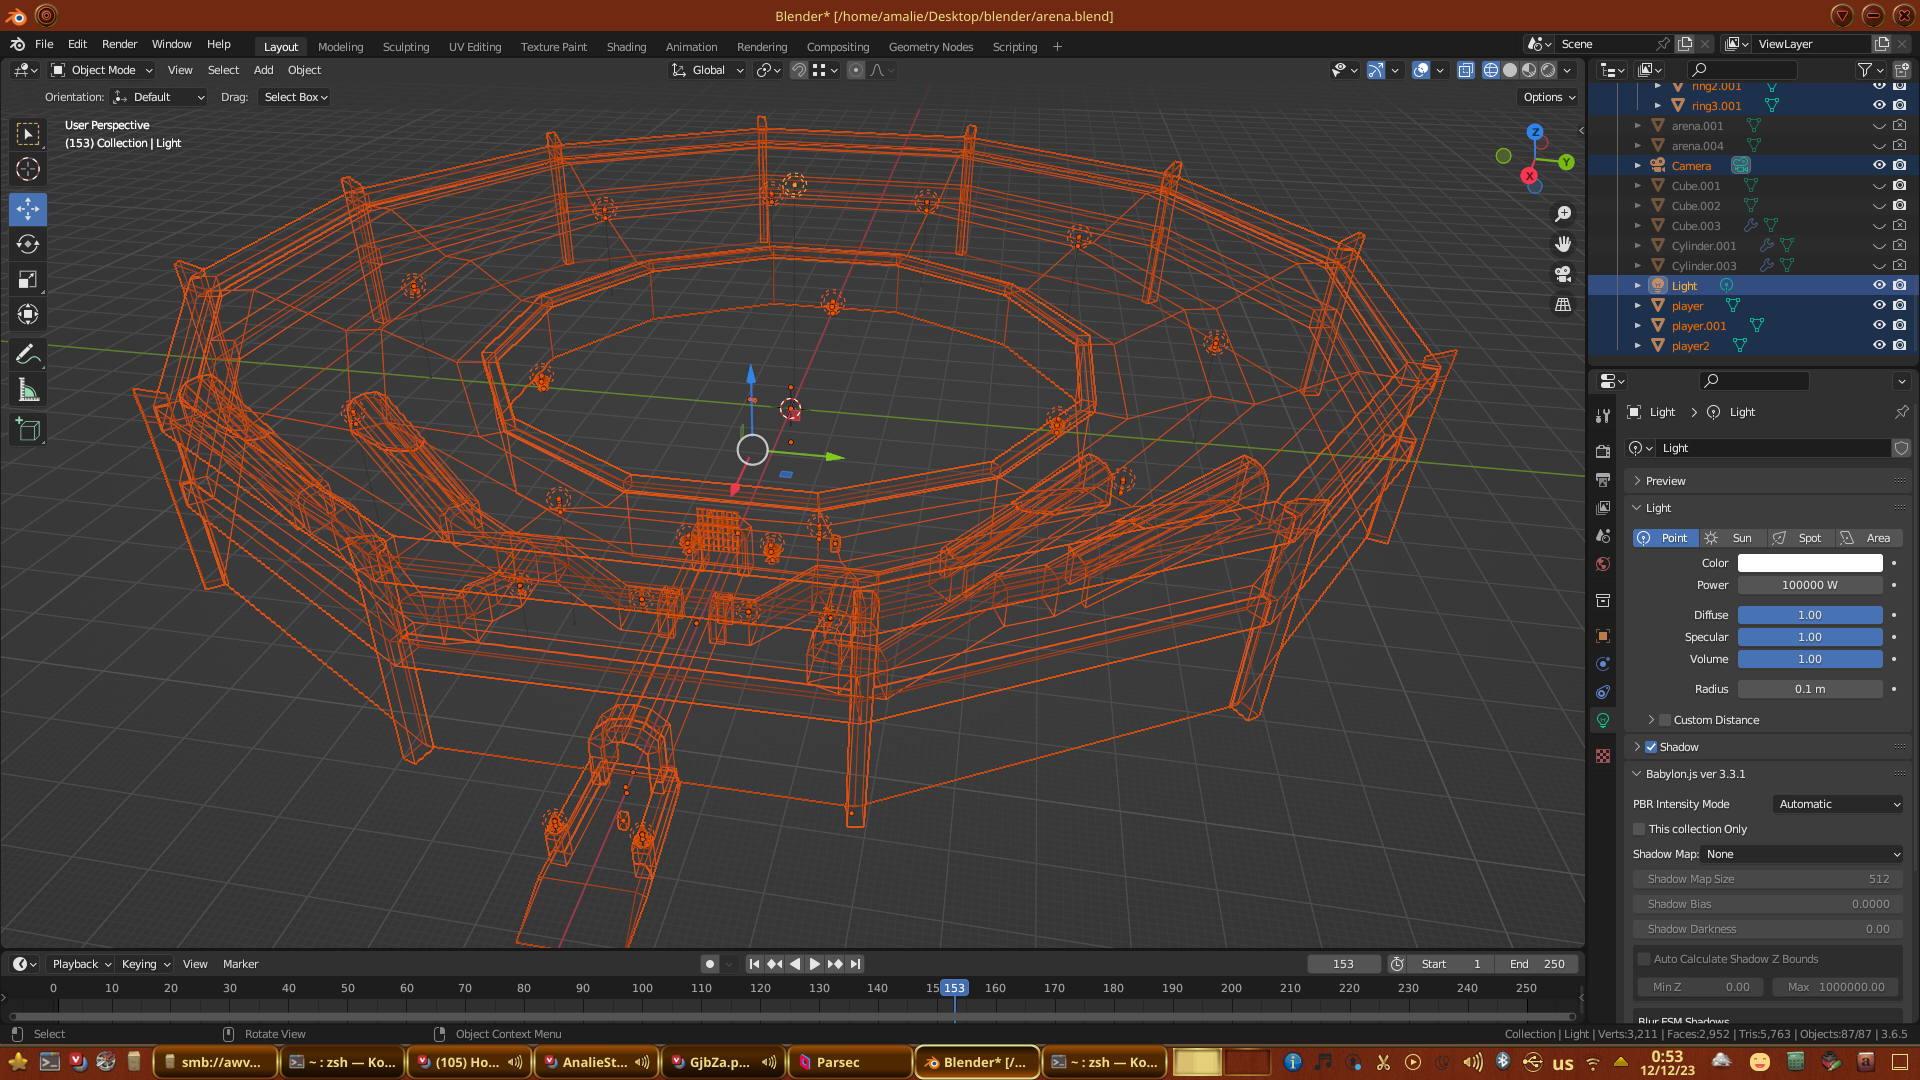The image size is (1920, 1080).
Task: Open PBR Intensity Mode Automatic dropdown
Action: point(1838,804)
